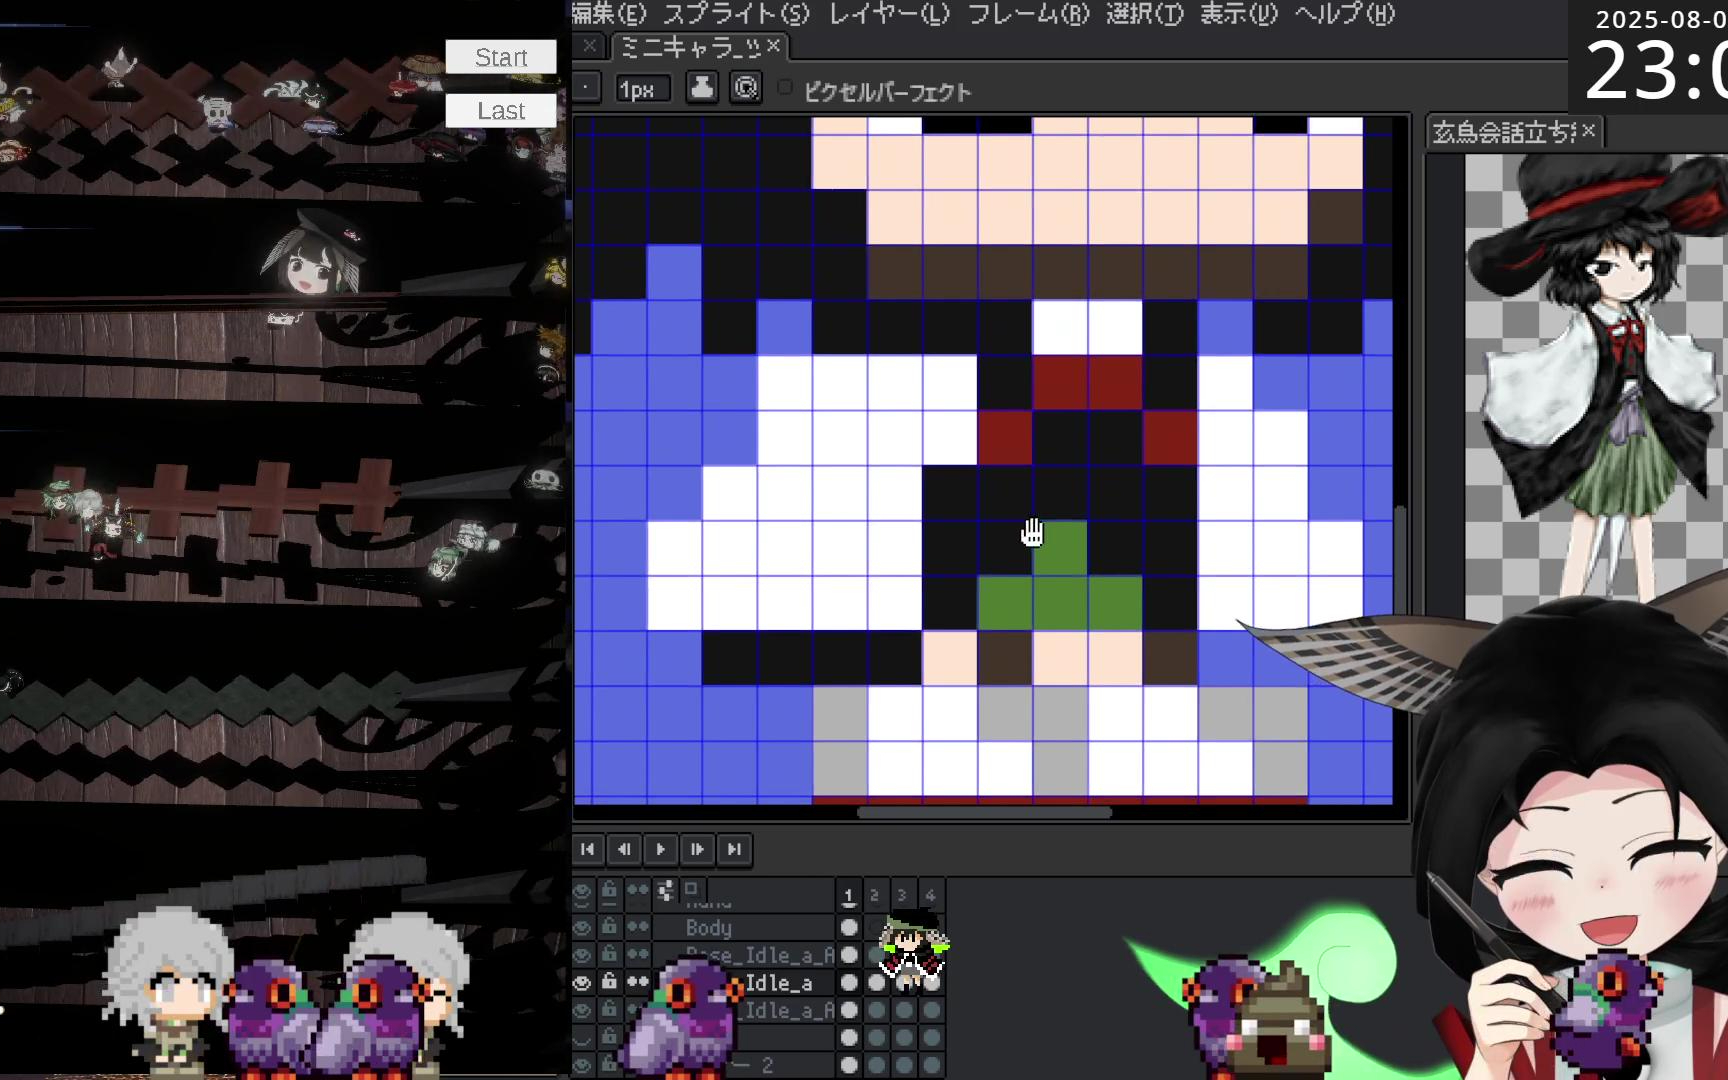The image size is (1728, 1080).
Task: Open the brush type selector button
Action: click(x=586, y=88)
